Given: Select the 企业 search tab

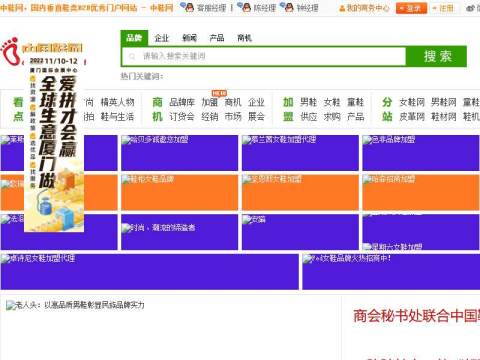Looking at the screenshot, I should [x=162, y=38].
